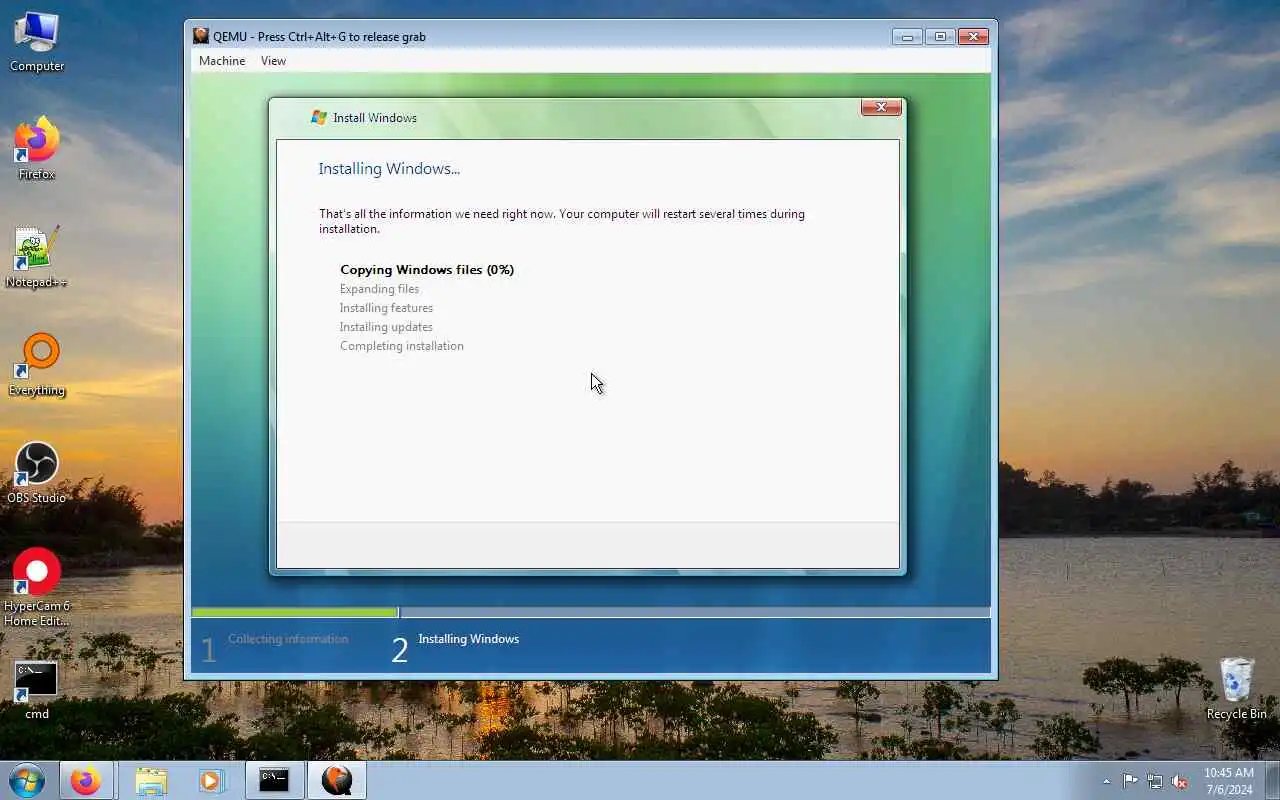Screen dimensions: 1280x800
Task: Select the Recycle Bin desktop icon
Action: [1237, 689]
